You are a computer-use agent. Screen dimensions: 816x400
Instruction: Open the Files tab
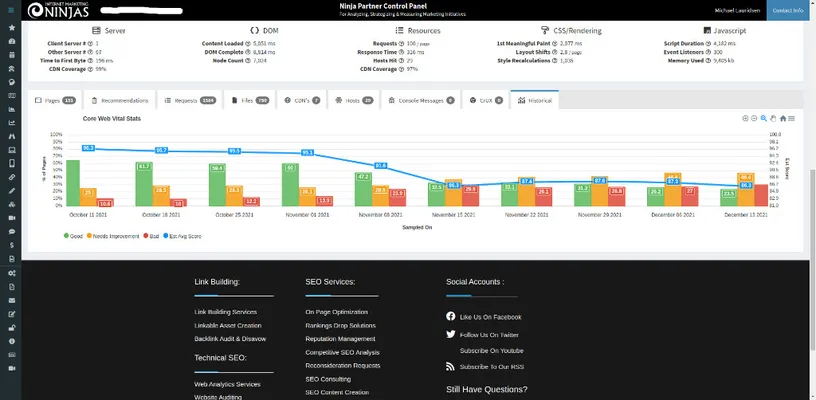click(248, 101)
